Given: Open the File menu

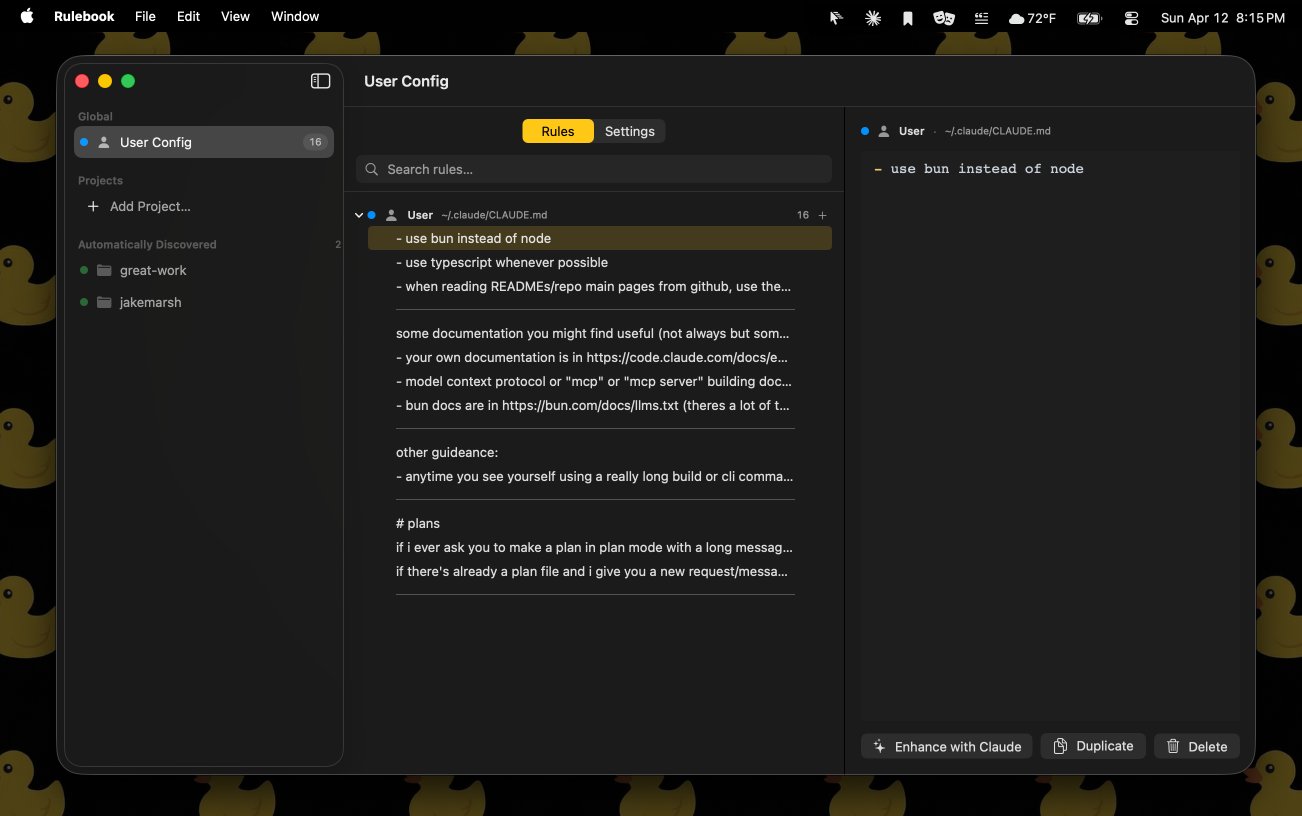Looking at the screenshot, I should pyautogui.click(x=145, y=17).
